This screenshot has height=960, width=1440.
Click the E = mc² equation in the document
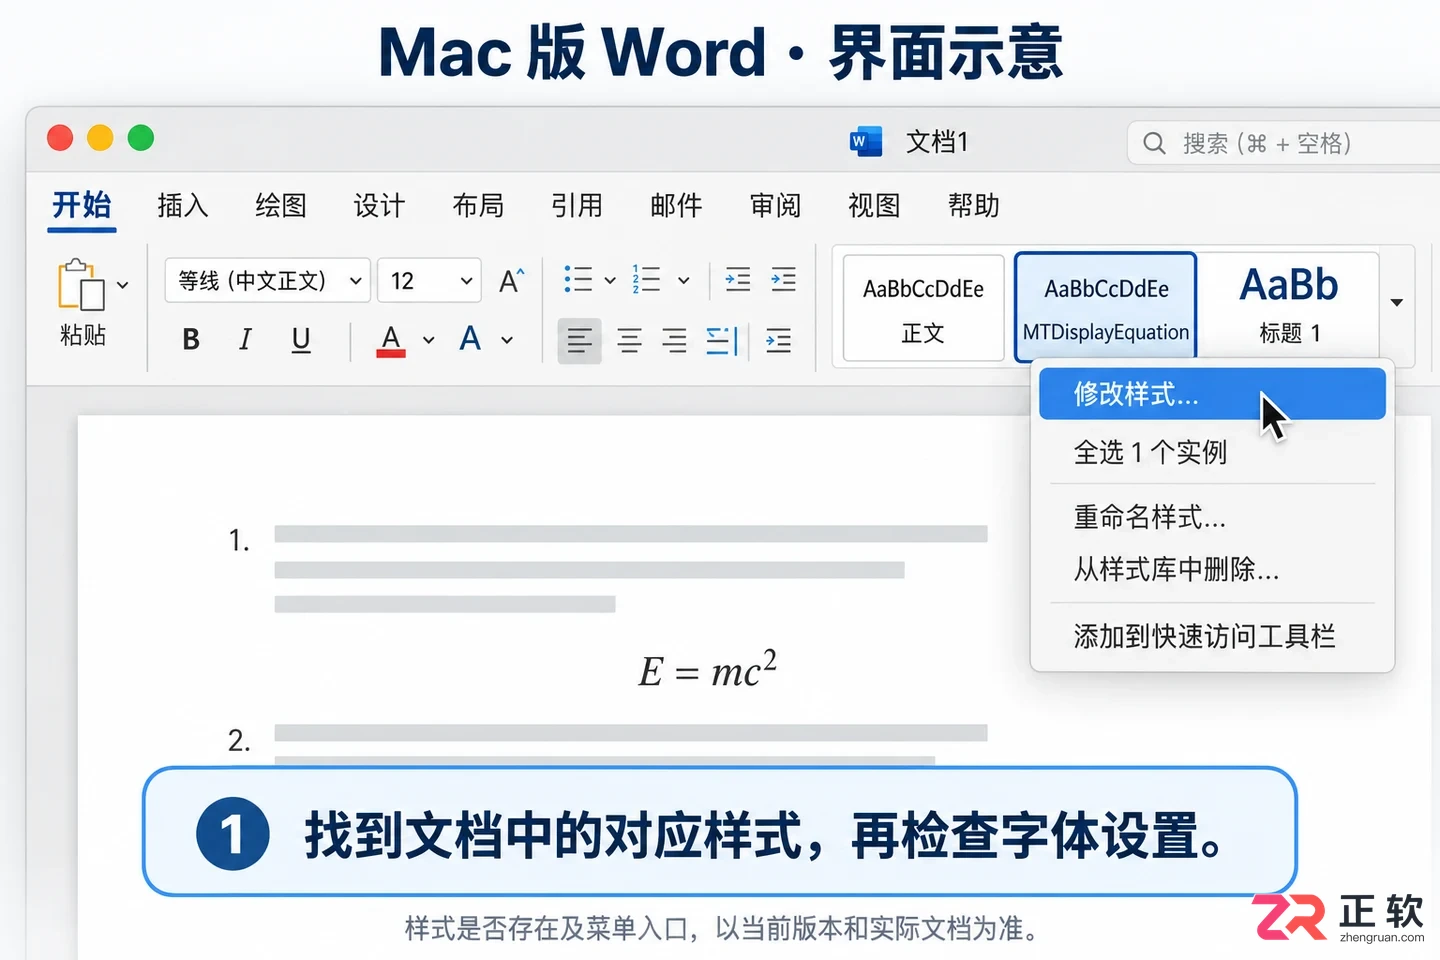(708, 670)
